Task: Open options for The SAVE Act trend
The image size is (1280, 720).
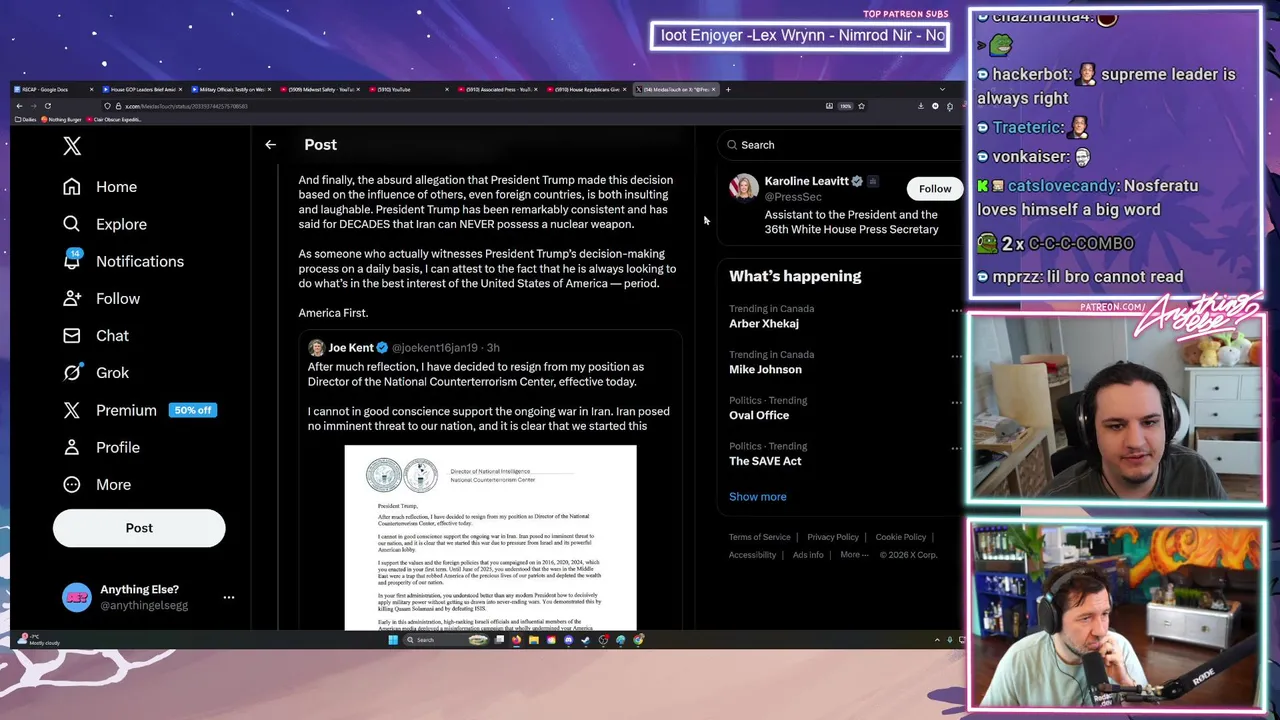Action: (x=956, y=448)
